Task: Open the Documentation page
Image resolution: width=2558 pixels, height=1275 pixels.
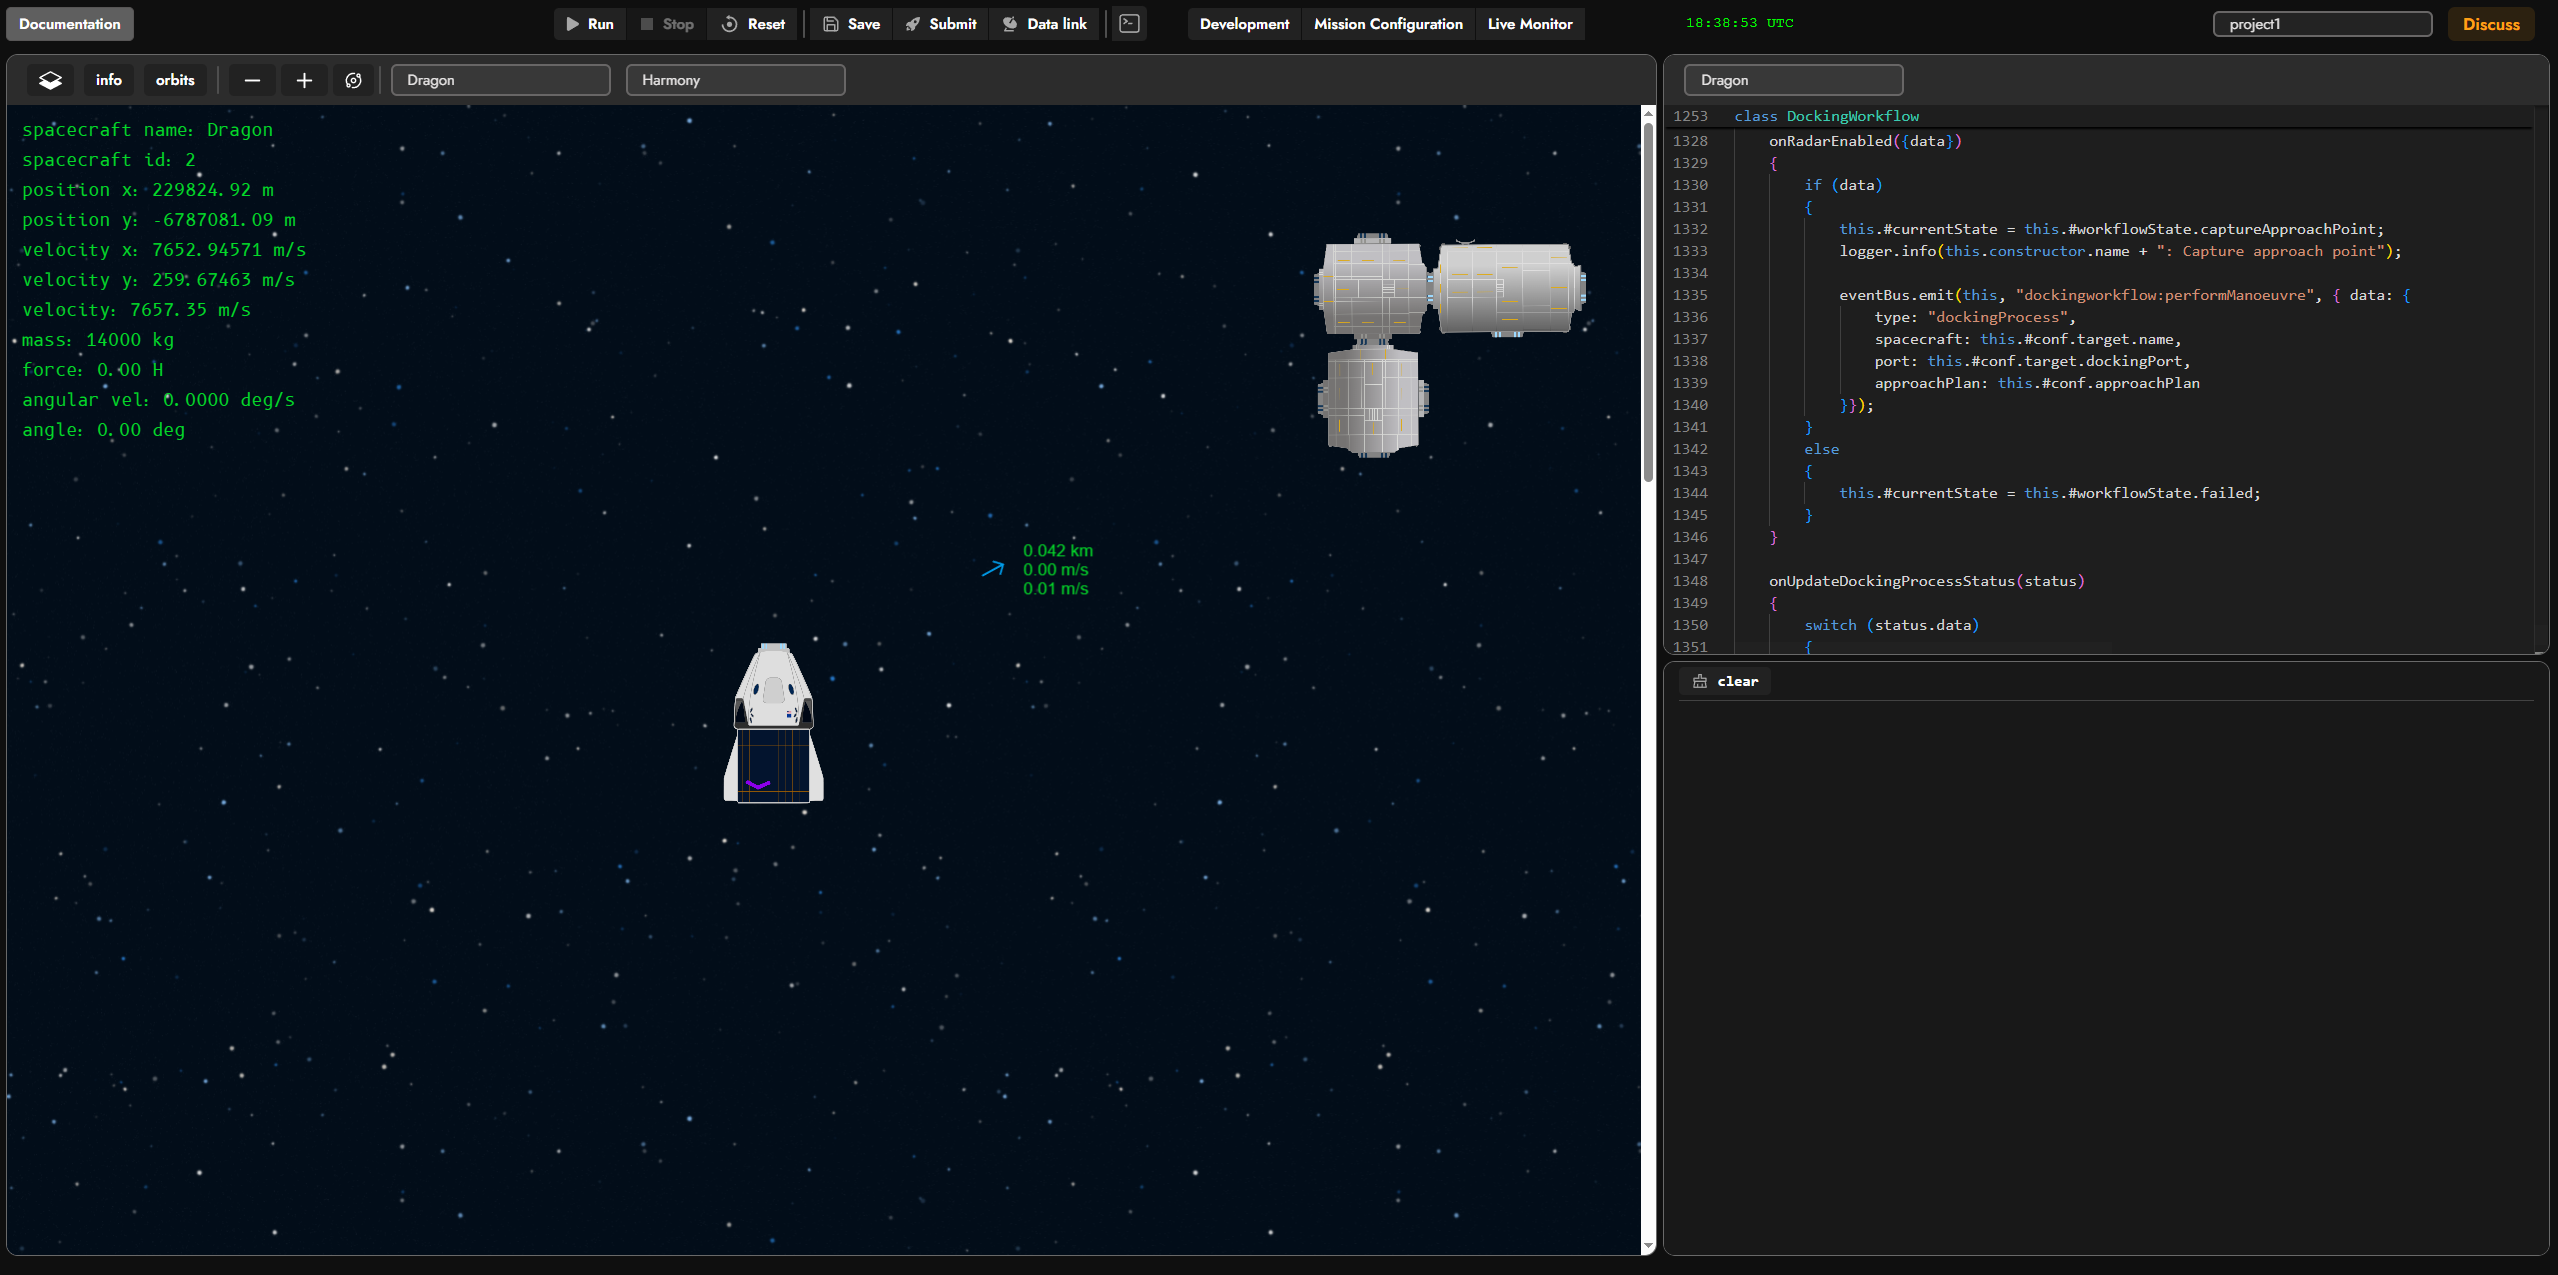Action: 70,24
